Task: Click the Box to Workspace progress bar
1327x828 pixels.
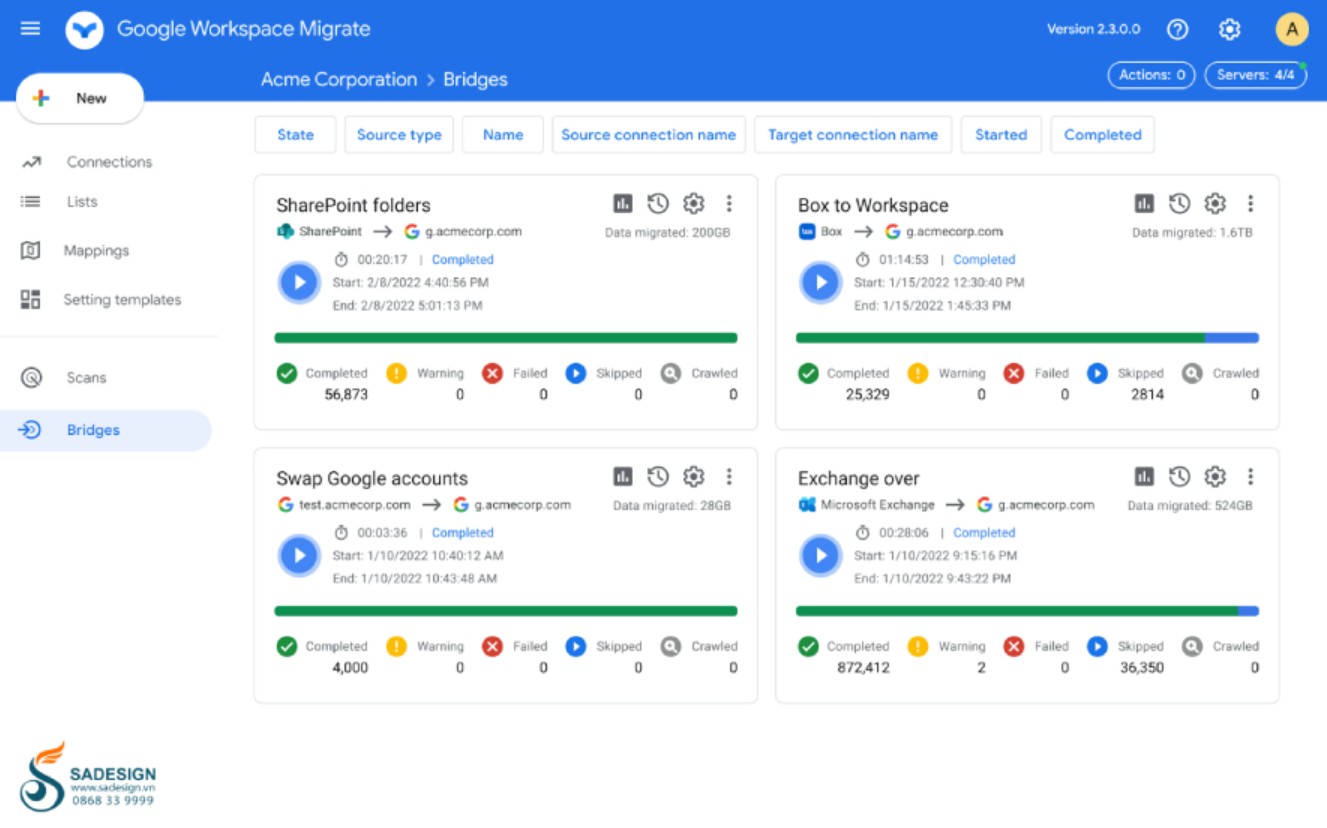Action: coord(1027,338)
